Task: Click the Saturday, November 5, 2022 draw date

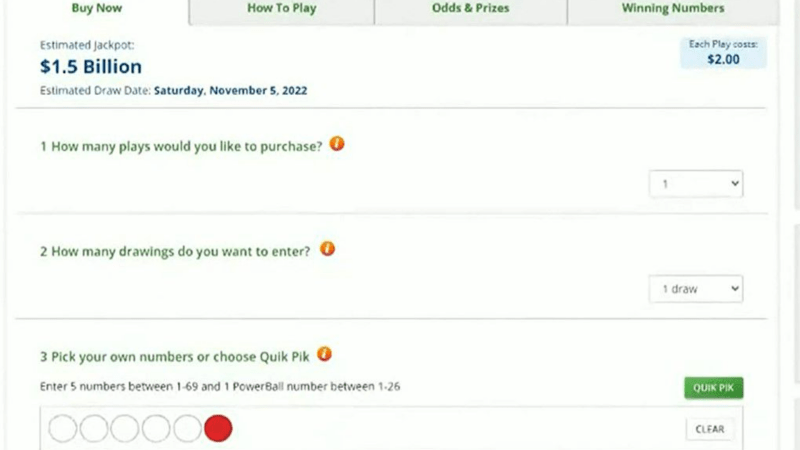Action: click(x=231, y=91)
